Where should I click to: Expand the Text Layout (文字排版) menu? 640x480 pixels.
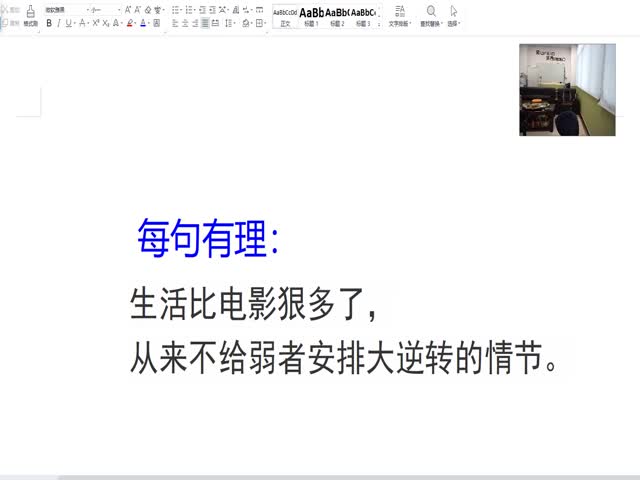(x=399, y=15)
